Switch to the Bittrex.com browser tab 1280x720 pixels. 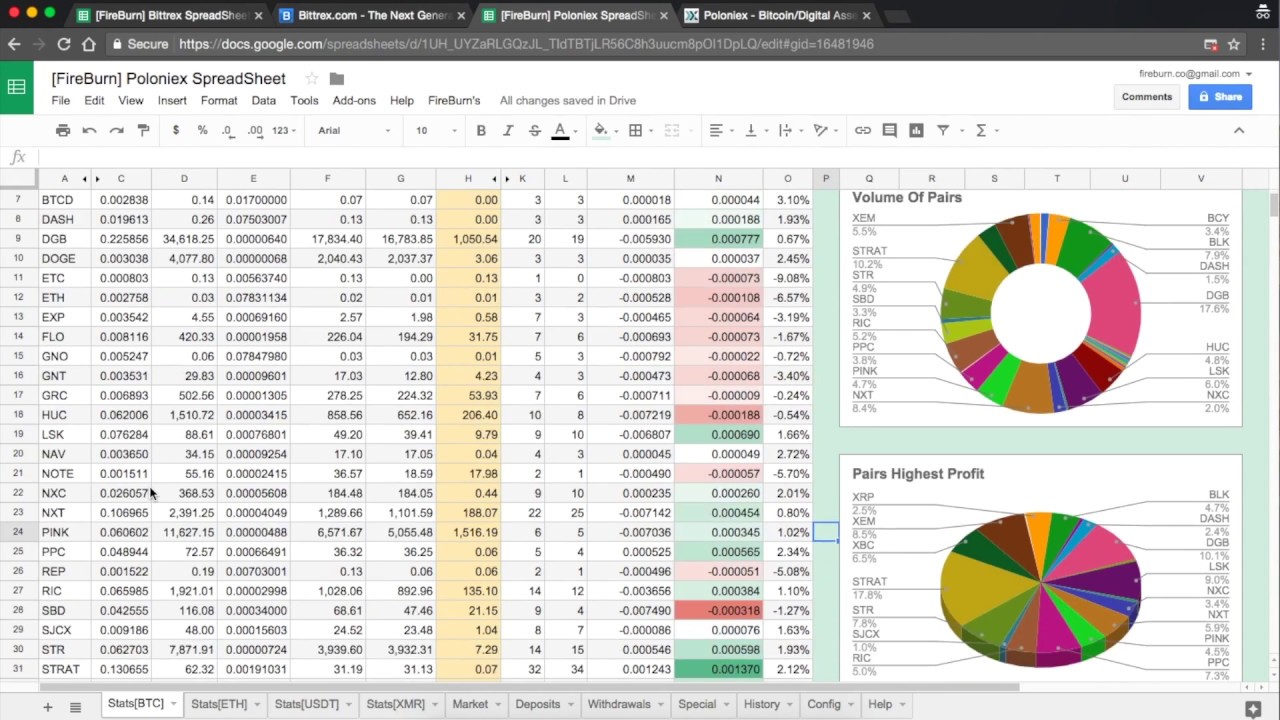[370, 15]
